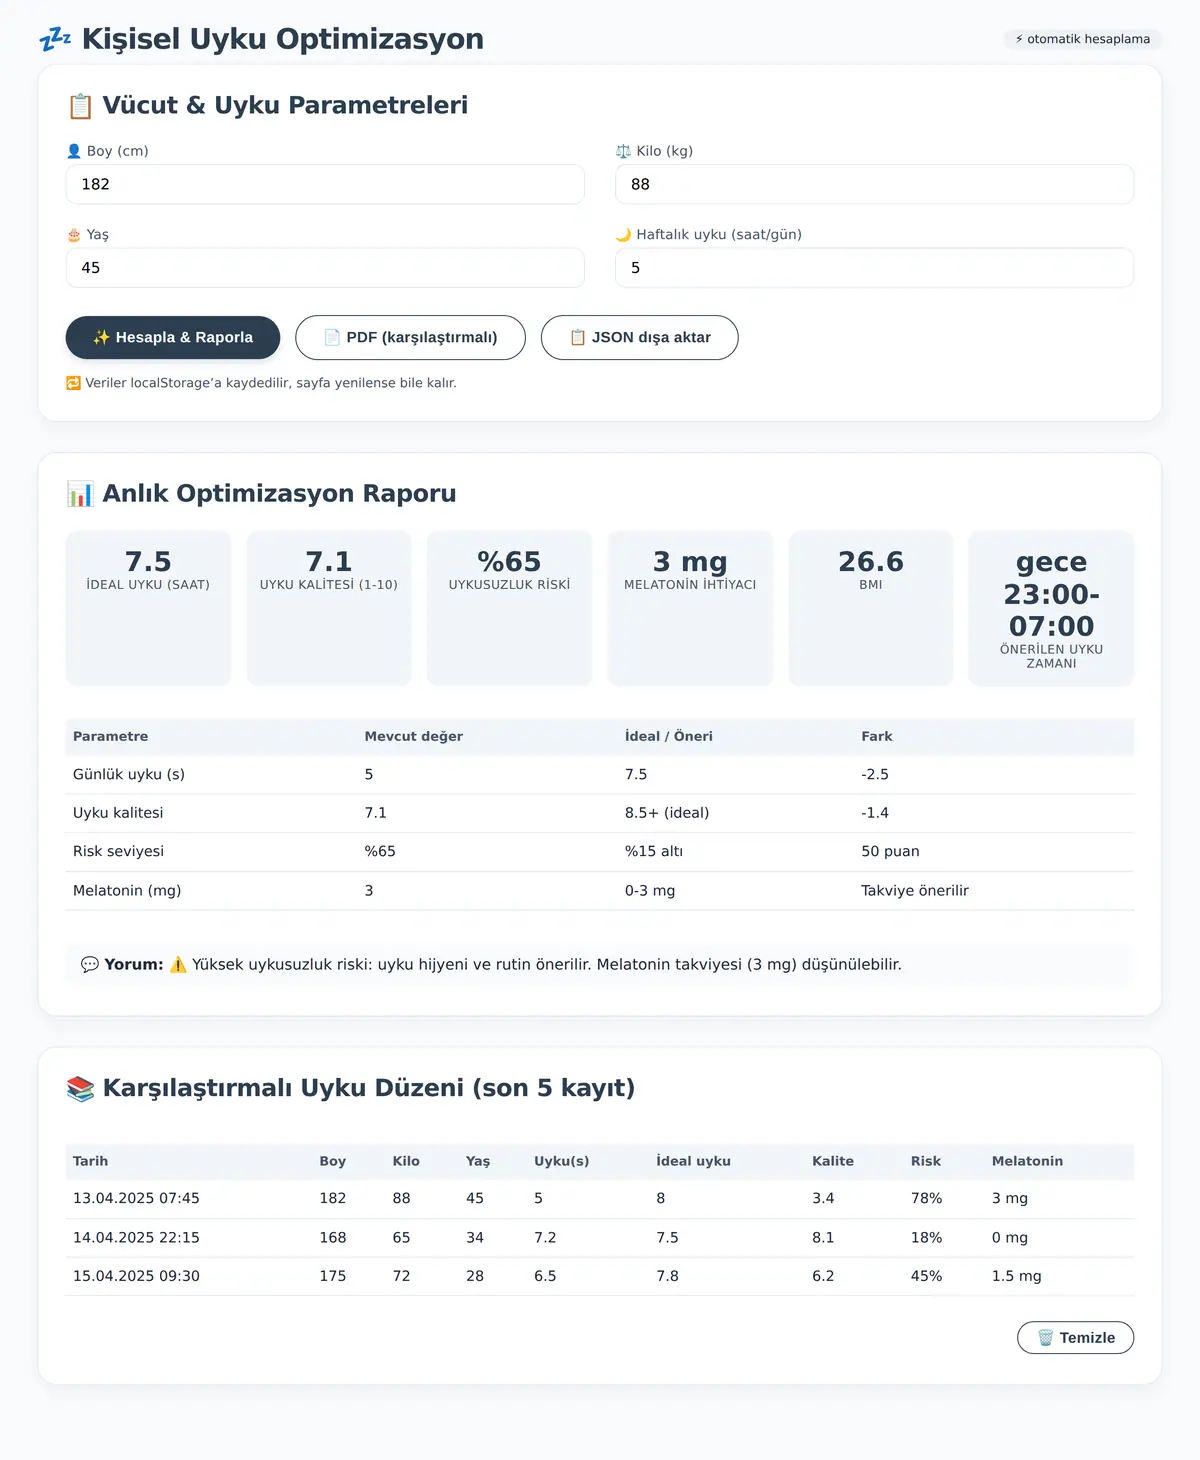The image size is (1200, 1460).
Task: Click the birthday cake icon next to Yaş
Action: (x=74, y=235)
